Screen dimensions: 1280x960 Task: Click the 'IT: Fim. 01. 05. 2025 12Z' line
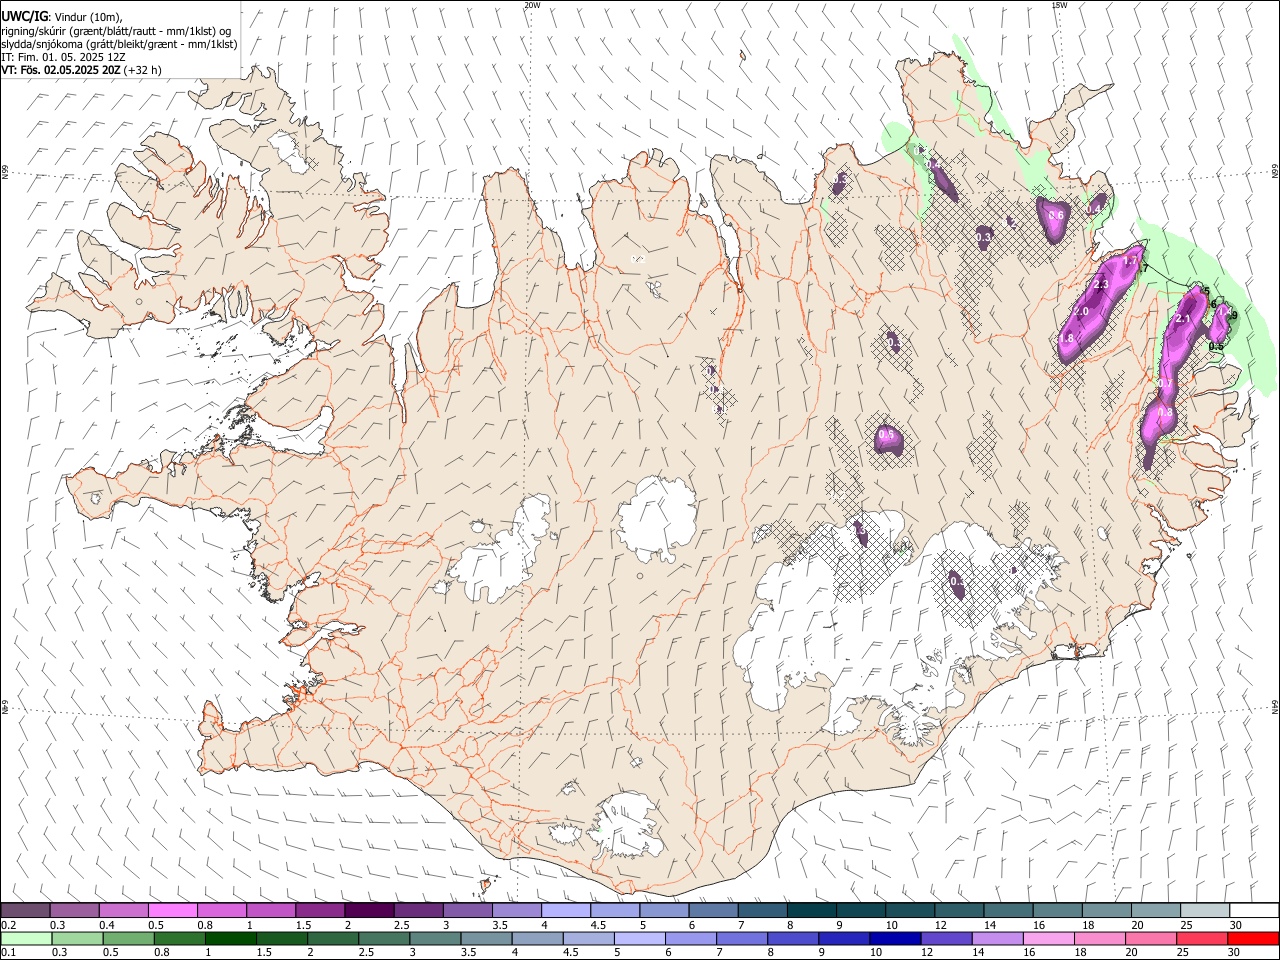[64, 57]
